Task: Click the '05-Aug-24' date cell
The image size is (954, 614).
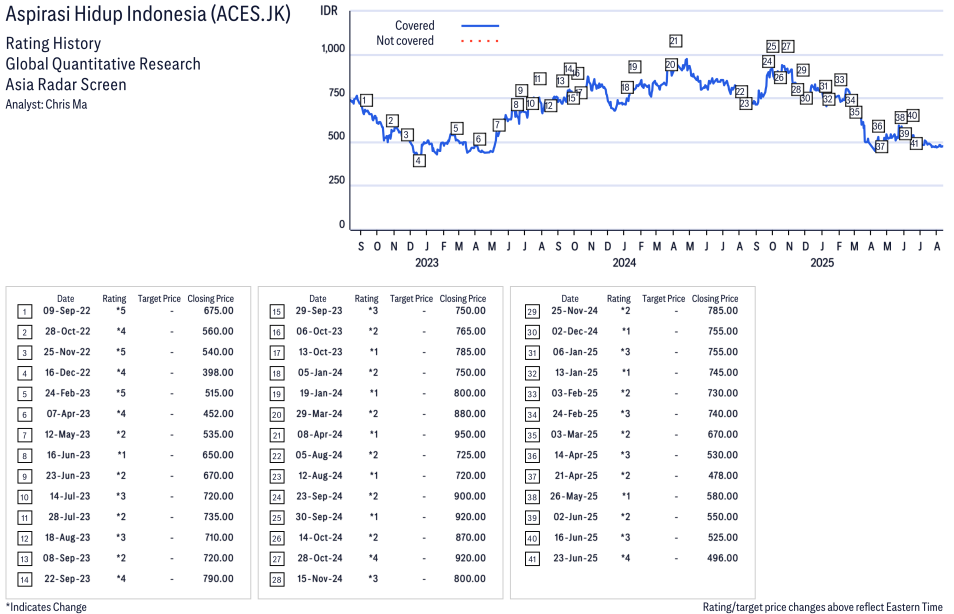Action: click(319, 455)
